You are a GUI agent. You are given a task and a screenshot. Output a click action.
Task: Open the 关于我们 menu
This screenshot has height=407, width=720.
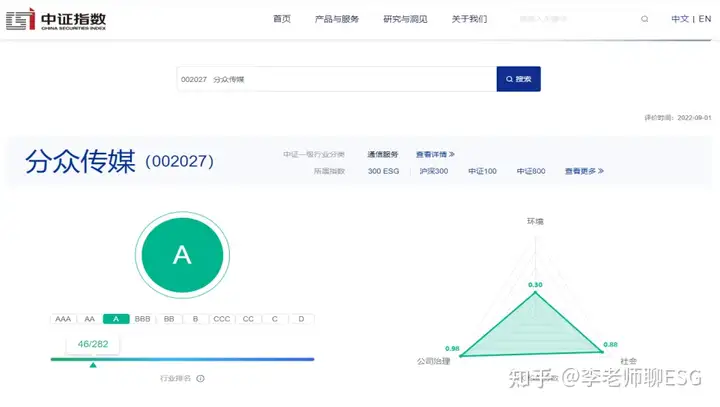click(x=469, y=19)
